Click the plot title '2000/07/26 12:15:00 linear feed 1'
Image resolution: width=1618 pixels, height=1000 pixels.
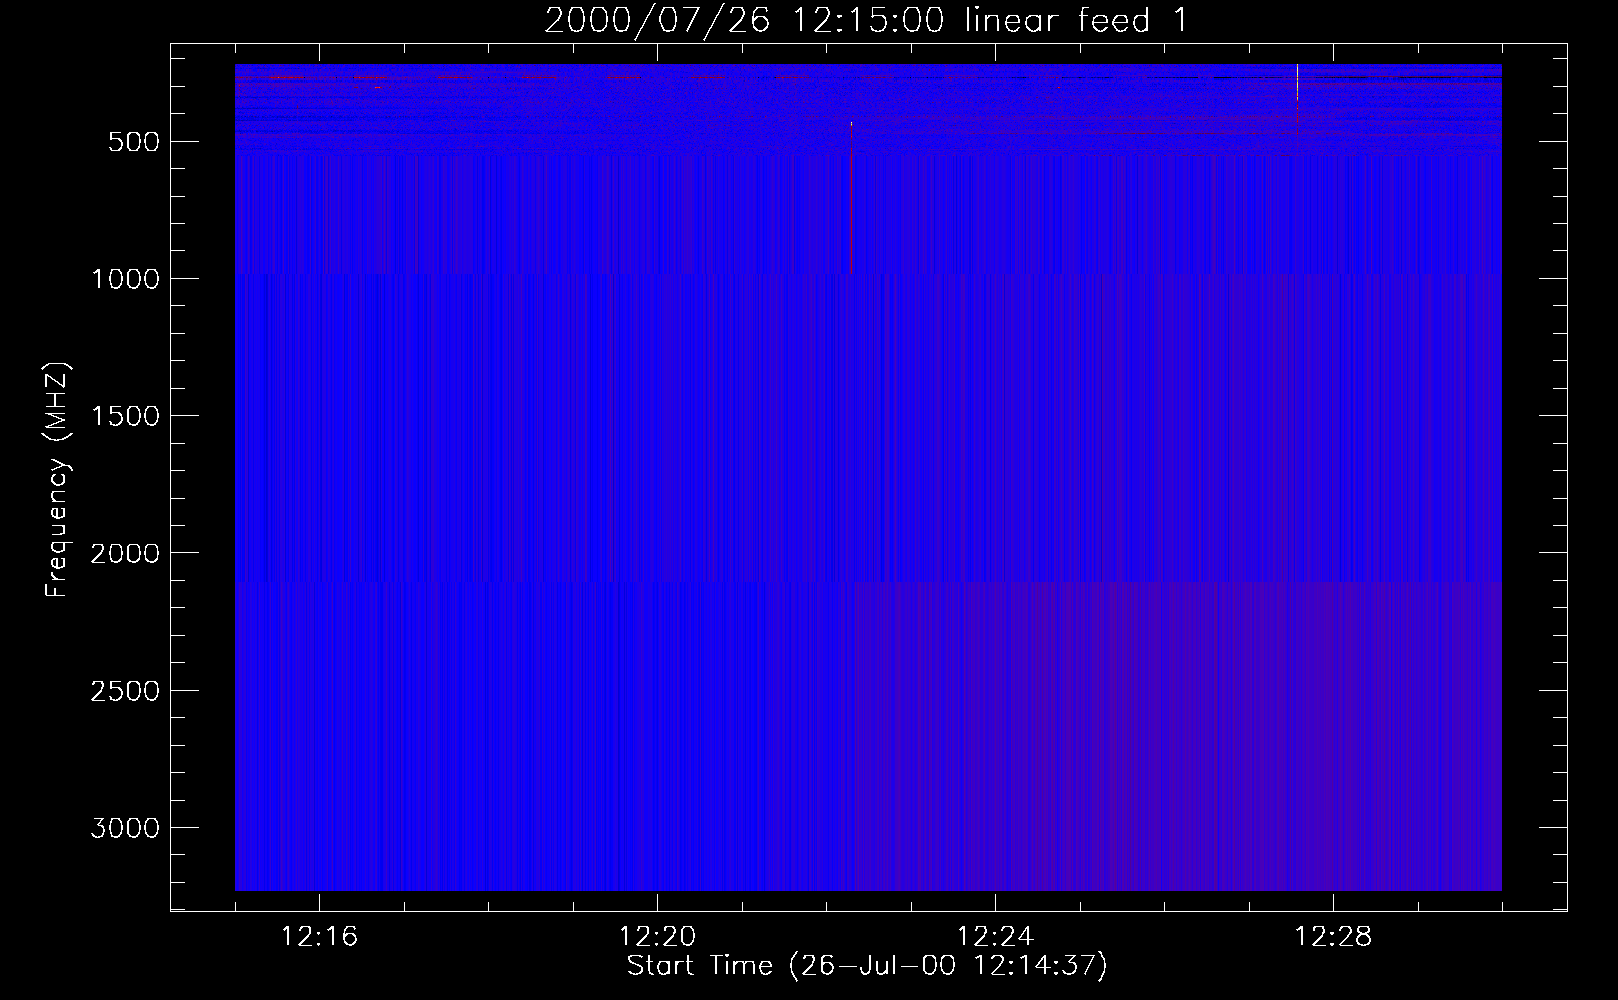pyautogui.click(x=866, y=21)
